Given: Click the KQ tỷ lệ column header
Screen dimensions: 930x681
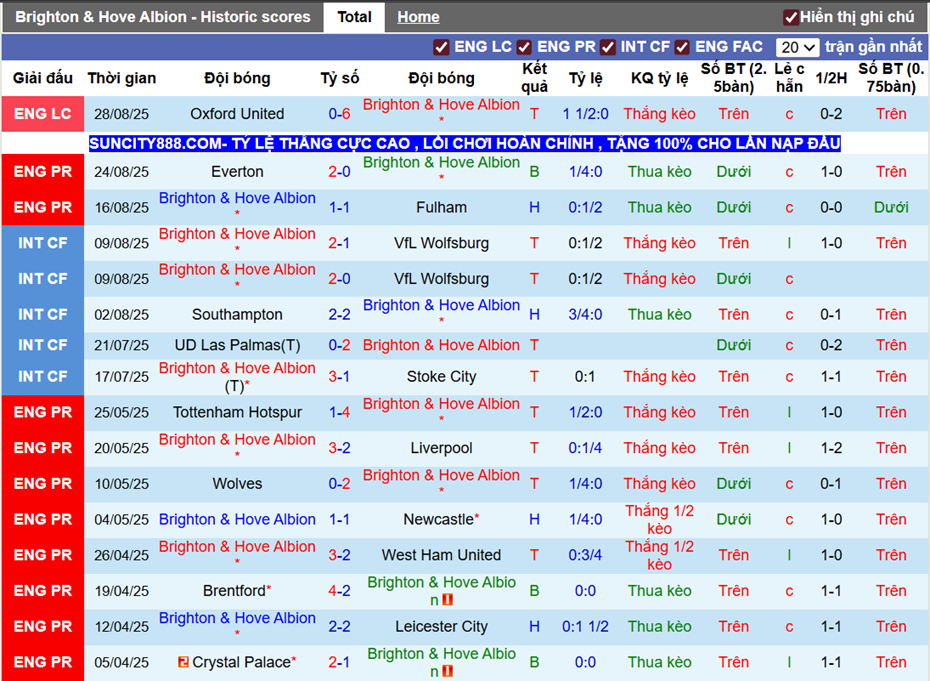Looking at the screenshot, I should pyautogui.click(x=660, y=78).
